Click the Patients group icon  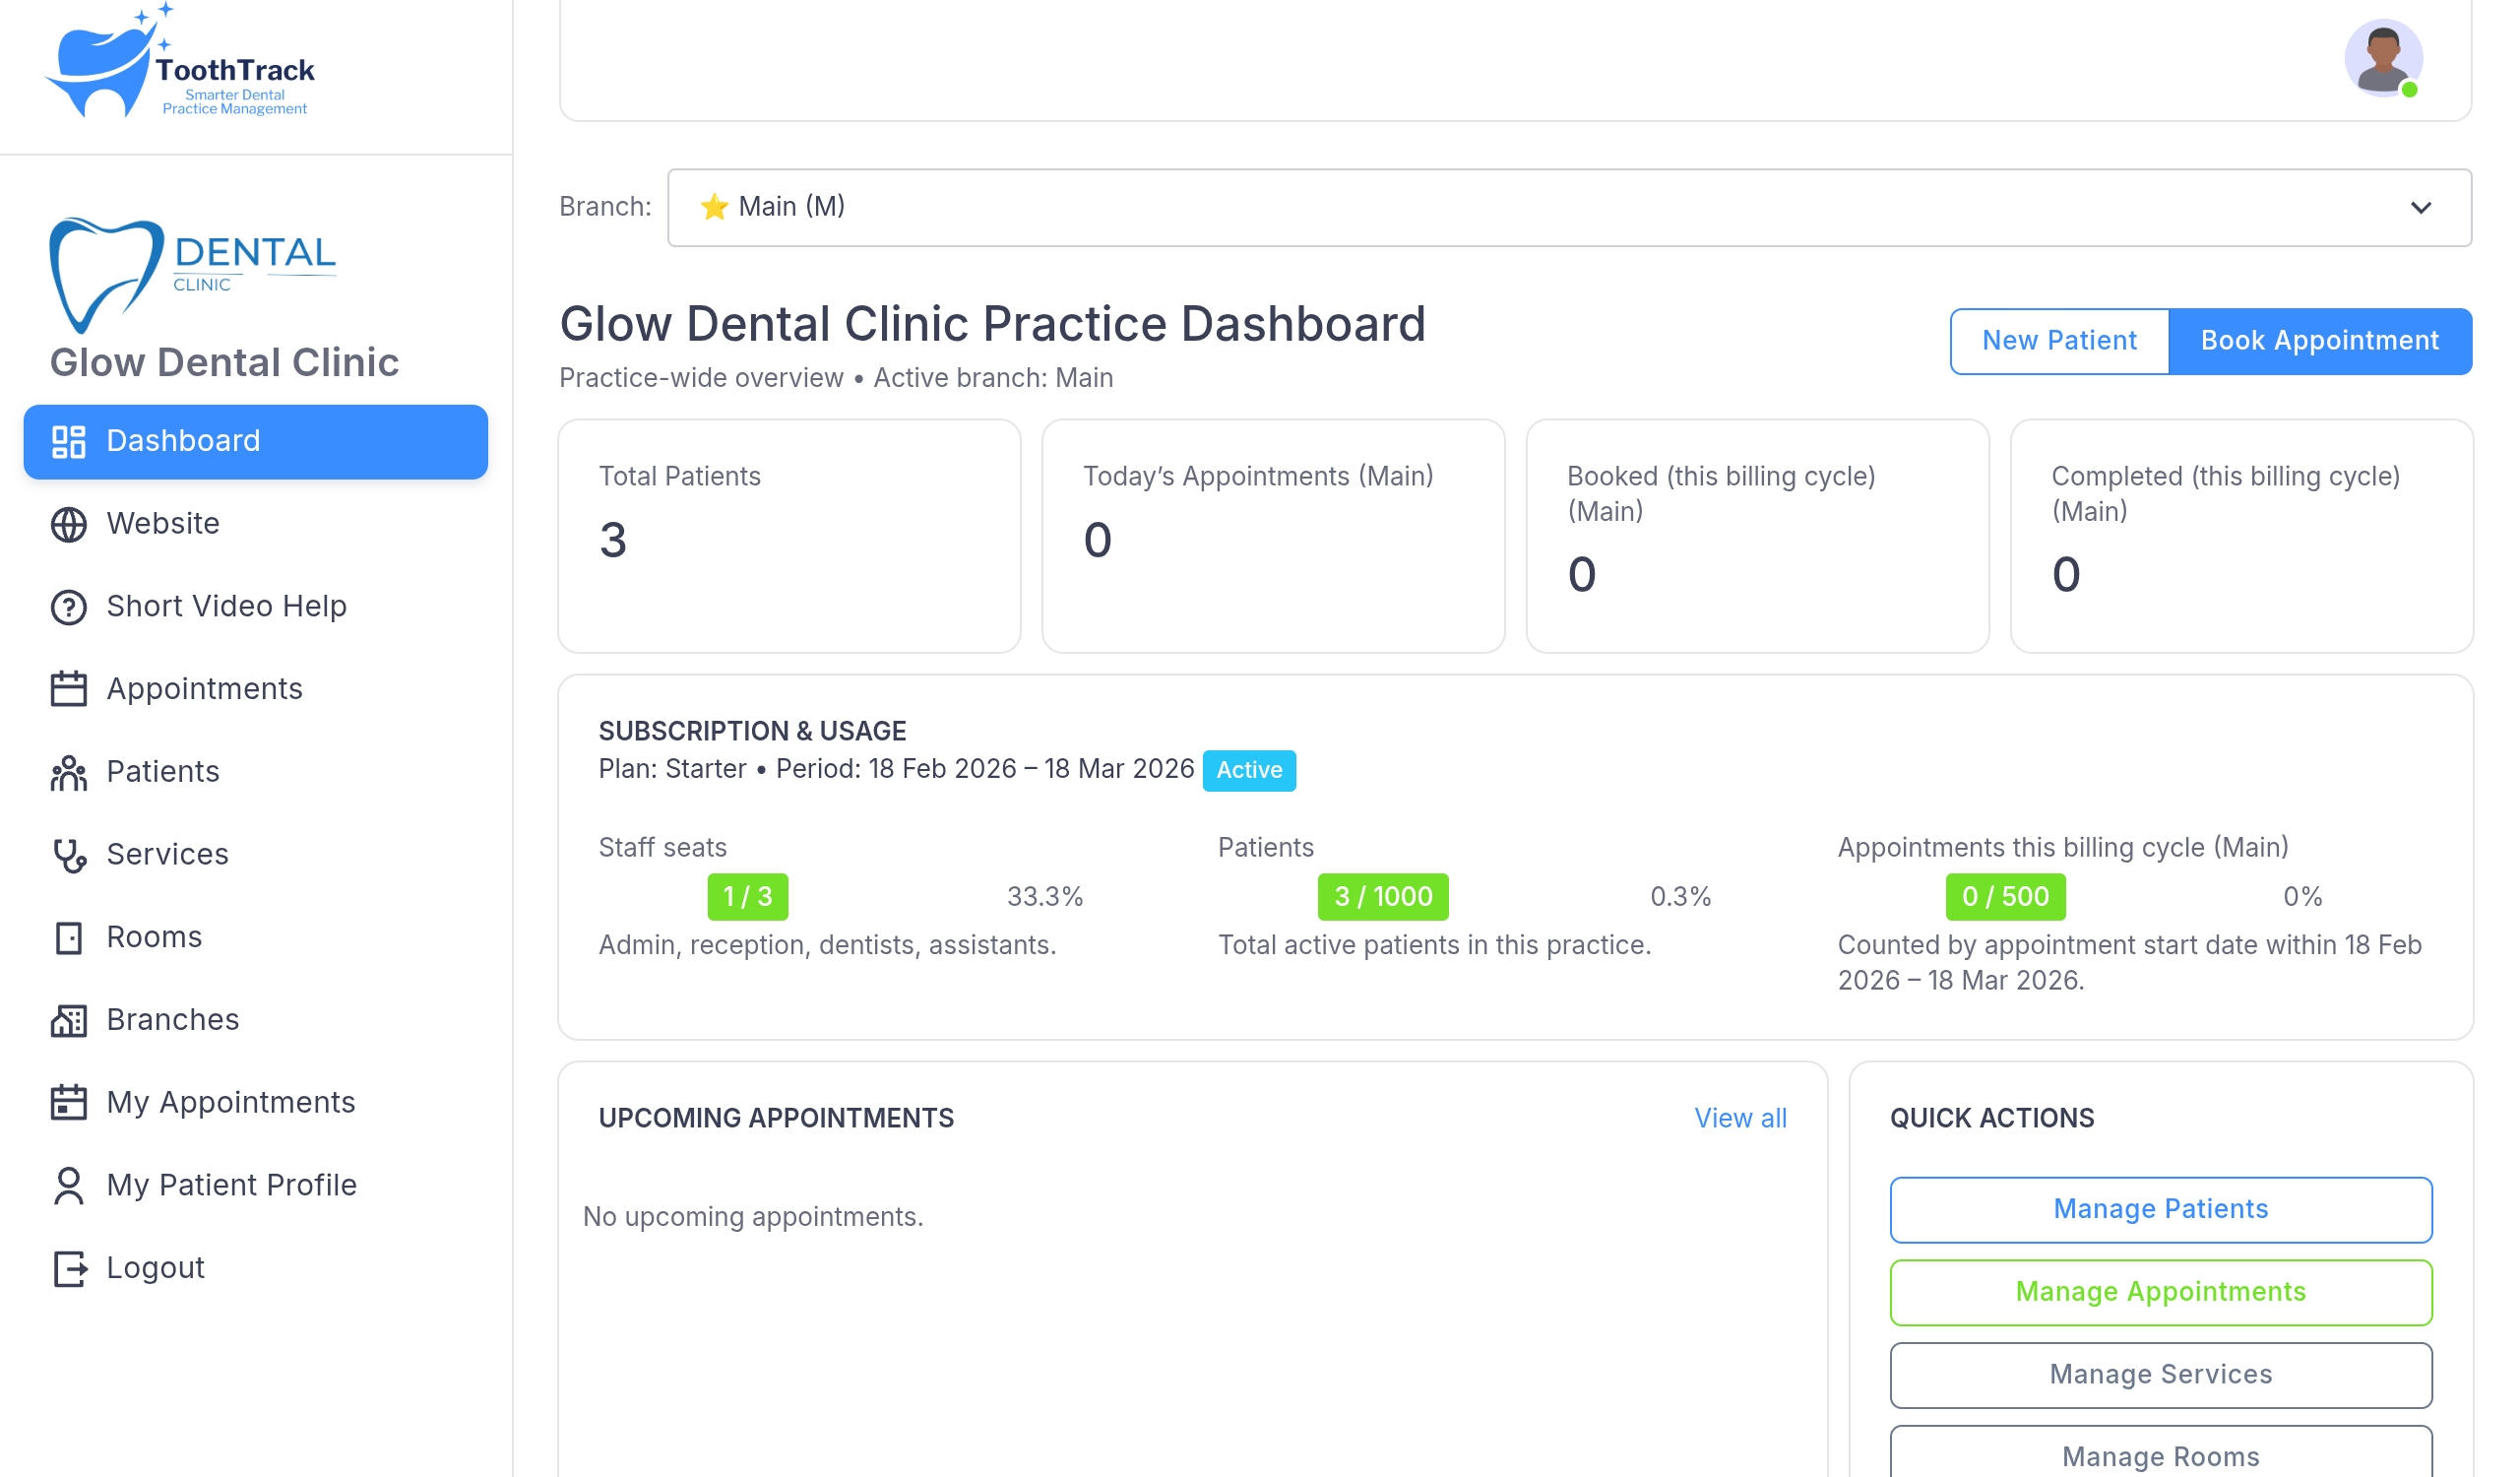coord(68,773)
